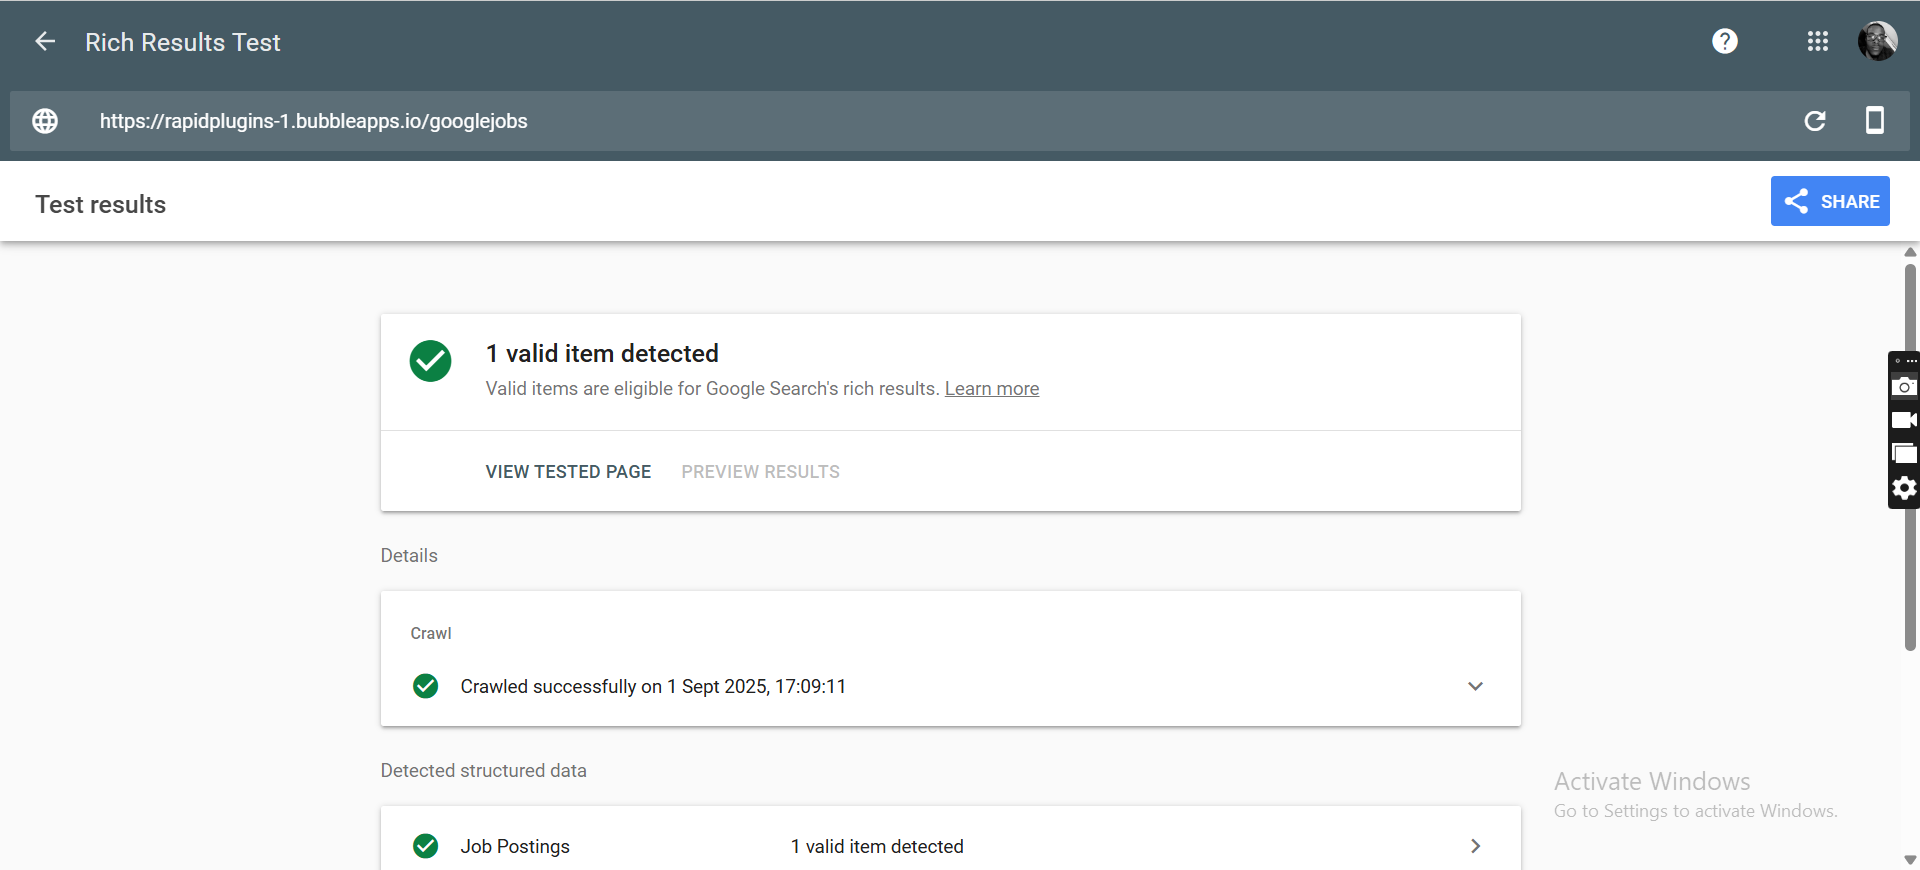The image size is (1920, 870).
Task: Follow the Learn more link
Action: pyautogui.click(x=991, y=389)
